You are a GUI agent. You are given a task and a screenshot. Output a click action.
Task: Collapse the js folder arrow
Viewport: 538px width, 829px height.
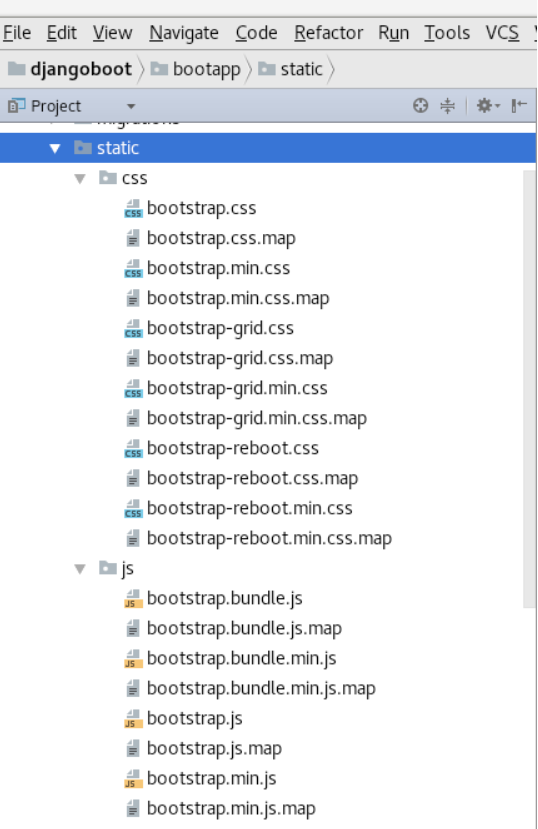[x=80, y=569]
